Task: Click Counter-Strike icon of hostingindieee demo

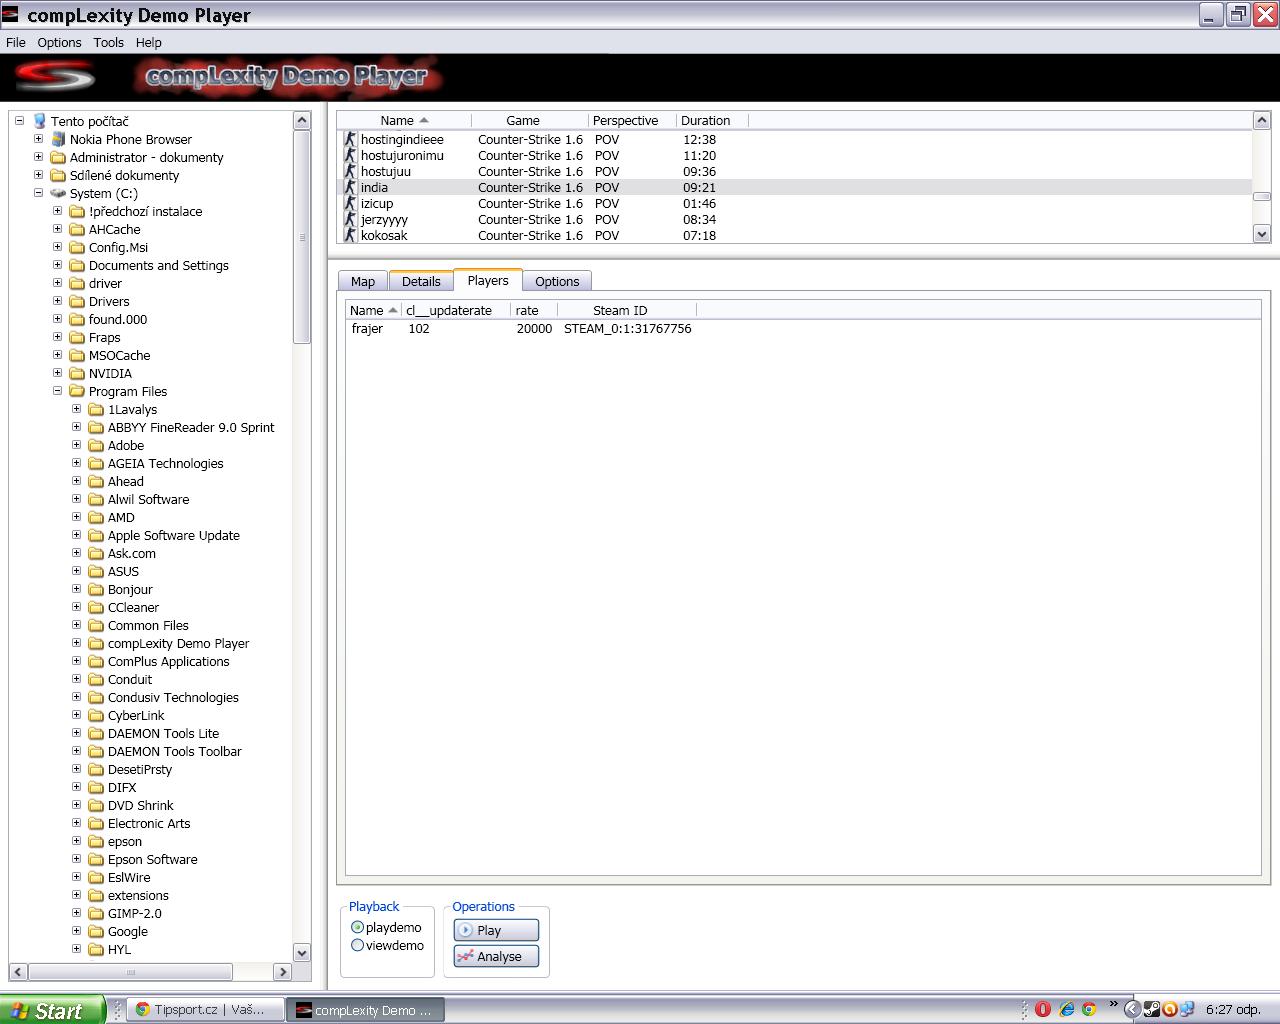Action: pyautogui.click(x=350, y=139)
